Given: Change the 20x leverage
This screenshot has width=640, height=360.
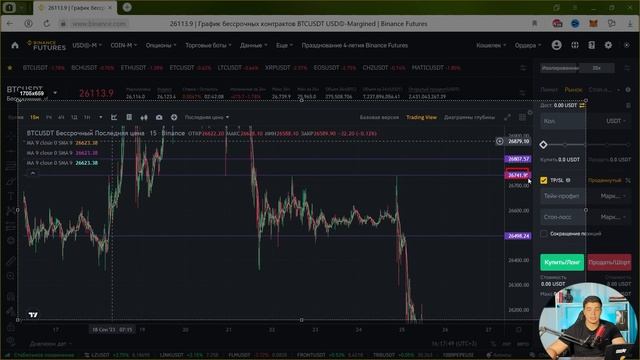Looking at the screenshot, I should pos(597,68).
